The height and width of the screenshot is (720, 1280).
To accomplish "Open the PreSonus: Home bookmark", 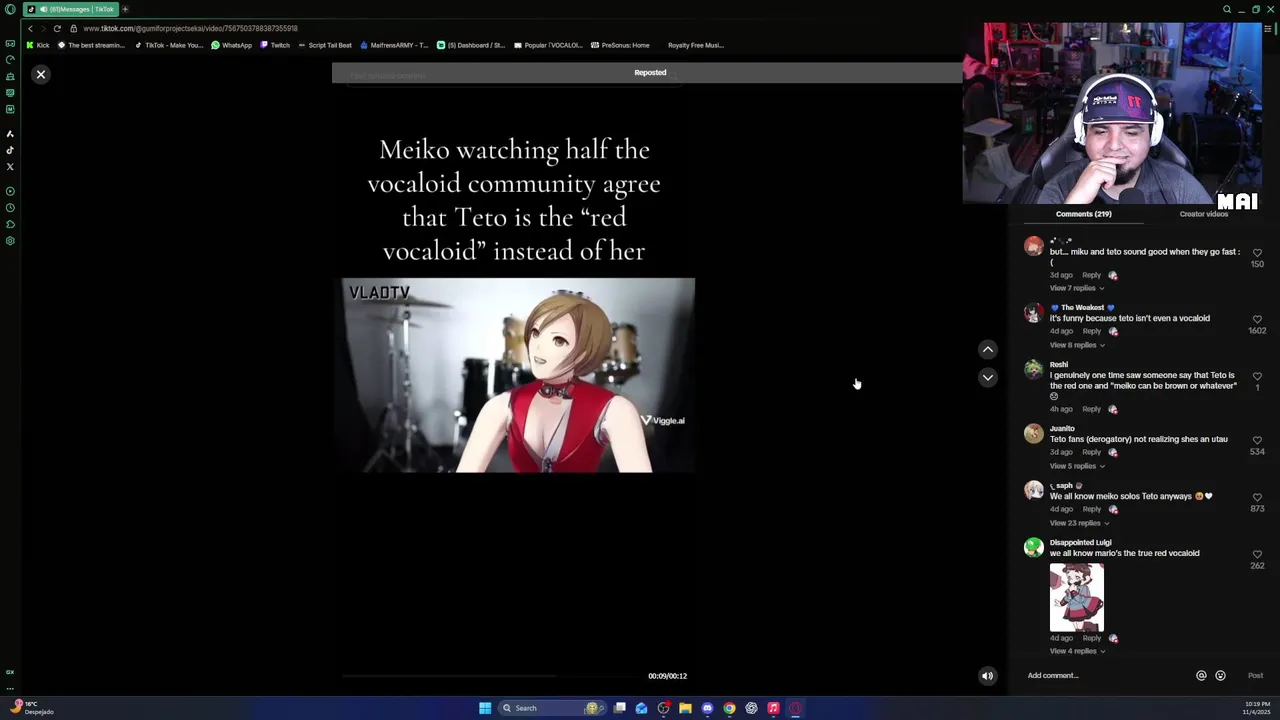I will pos(620,45).
